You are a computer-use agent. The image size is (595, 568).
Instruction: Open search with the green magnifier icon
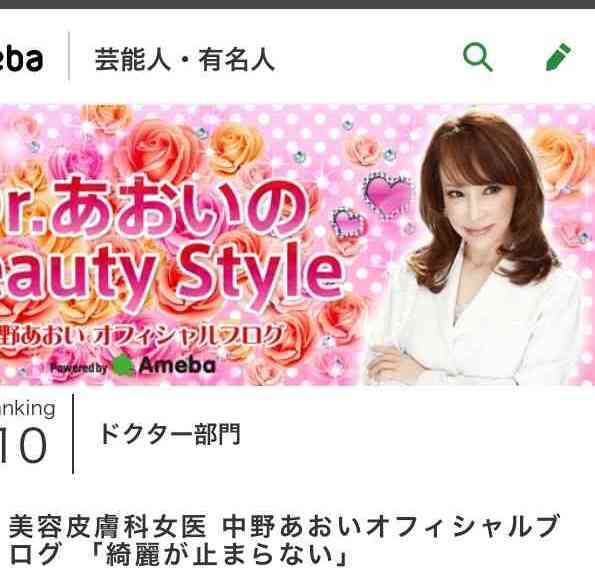pyautogui.click(x=478, y=57)
